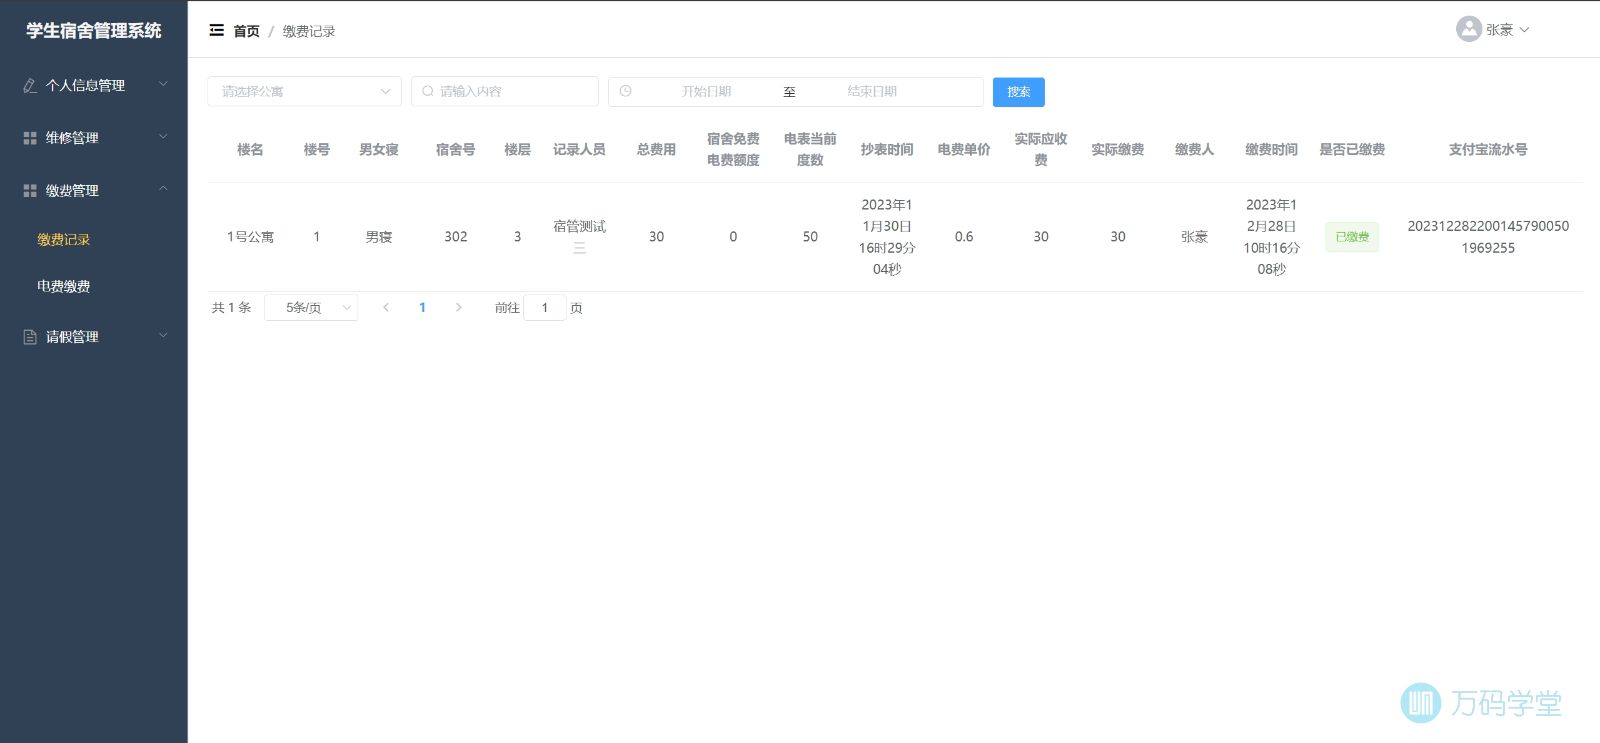Viewport: 1600px width, 743px height.
Task: Click the 是否已缴费 column header
Action: point(1352,149)
